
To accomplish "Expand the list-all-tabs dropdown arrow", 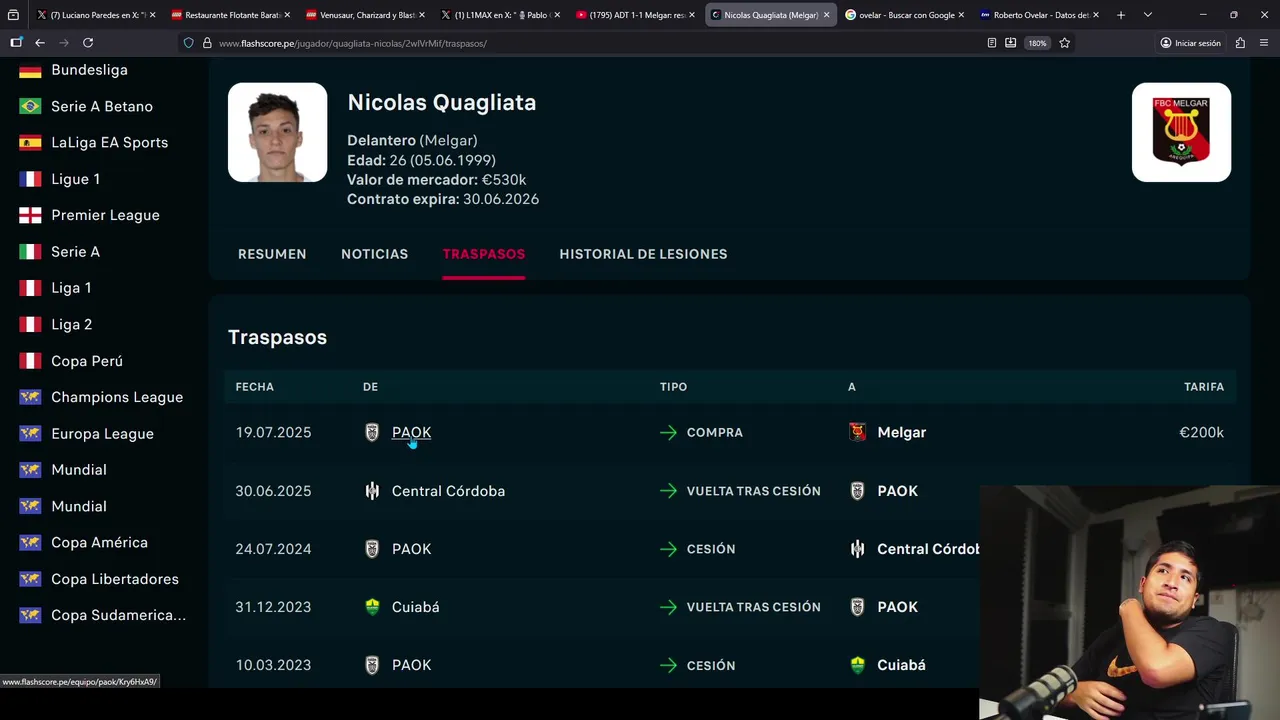I will (1147, 15).
